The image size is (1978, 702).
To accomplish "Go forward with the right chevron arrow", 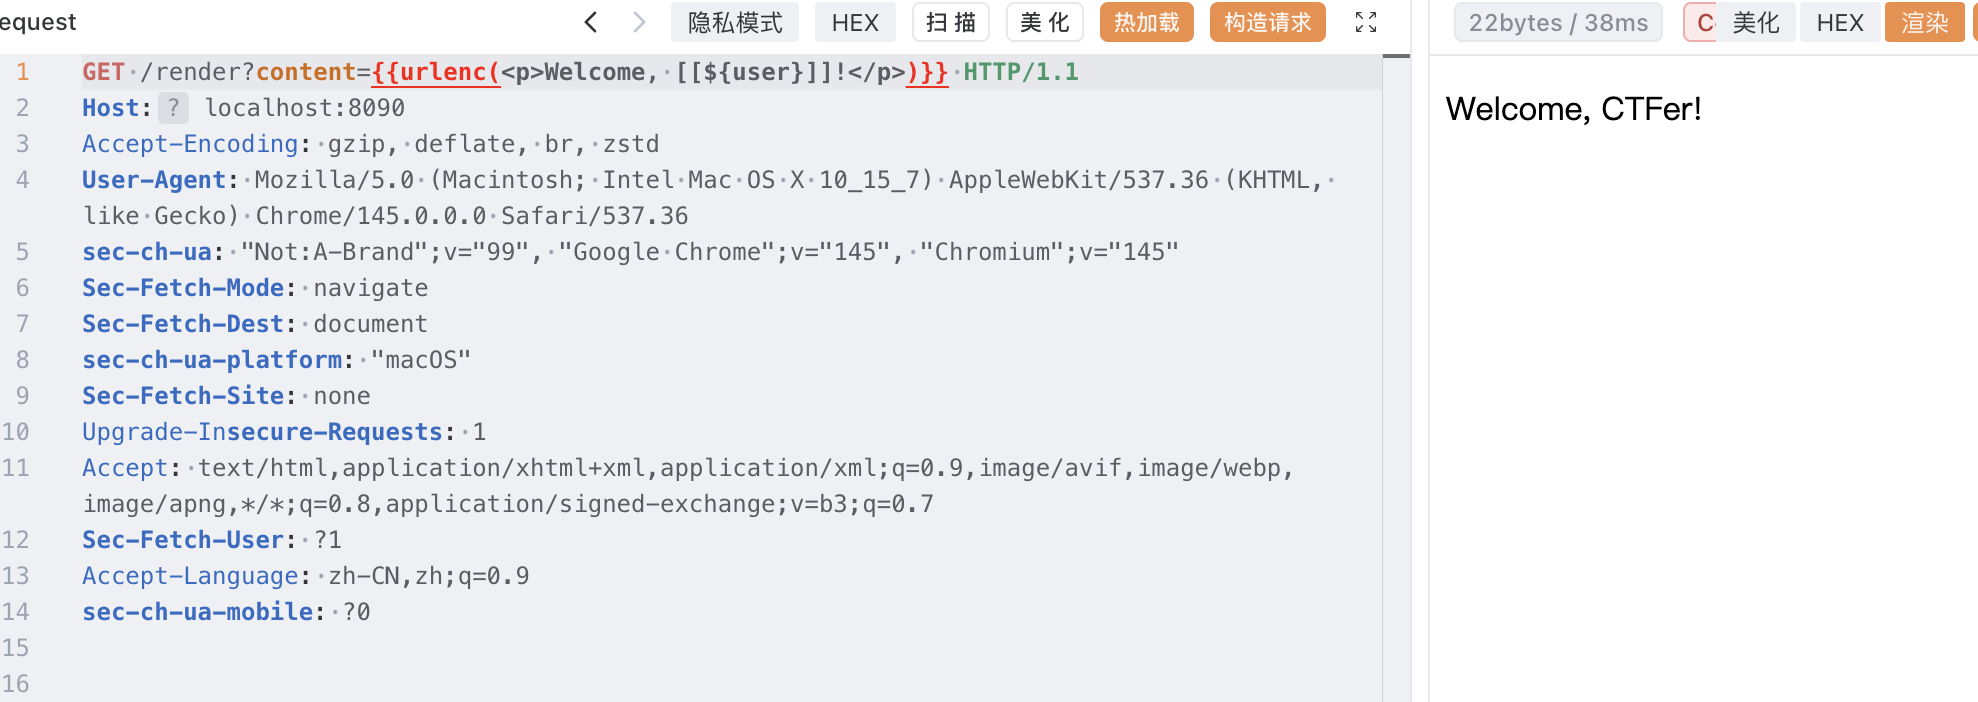I will point(640,22).
